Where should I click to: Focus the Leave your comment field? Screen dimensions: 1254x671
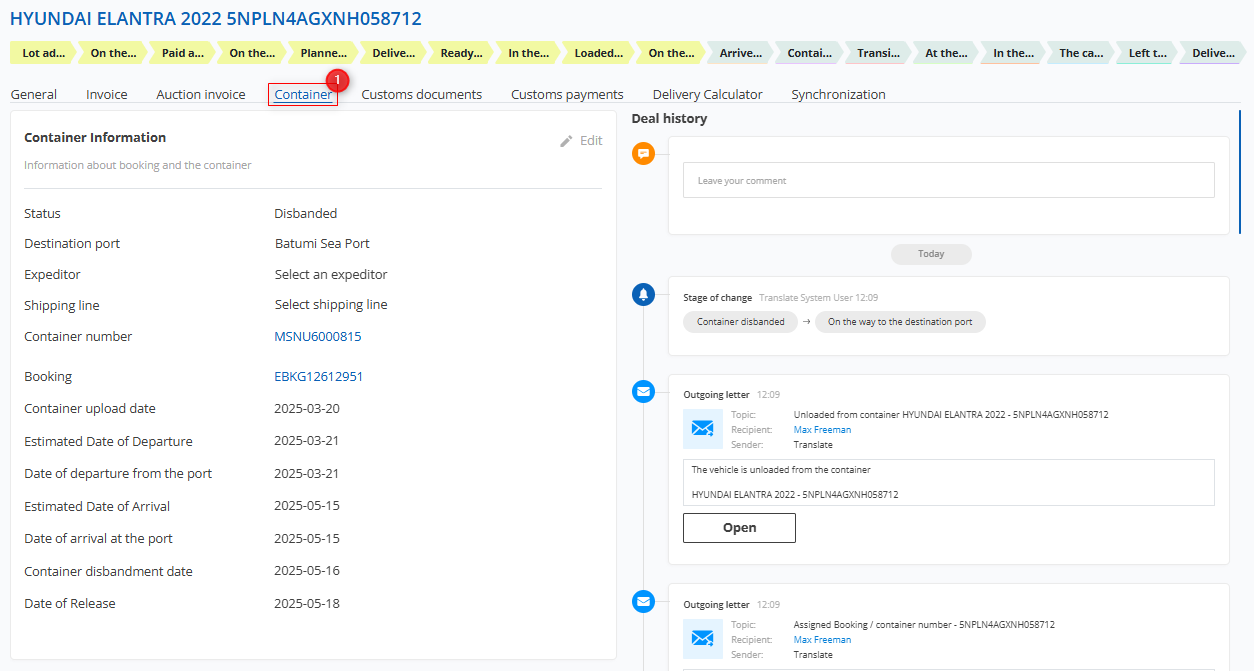[949, 180]
